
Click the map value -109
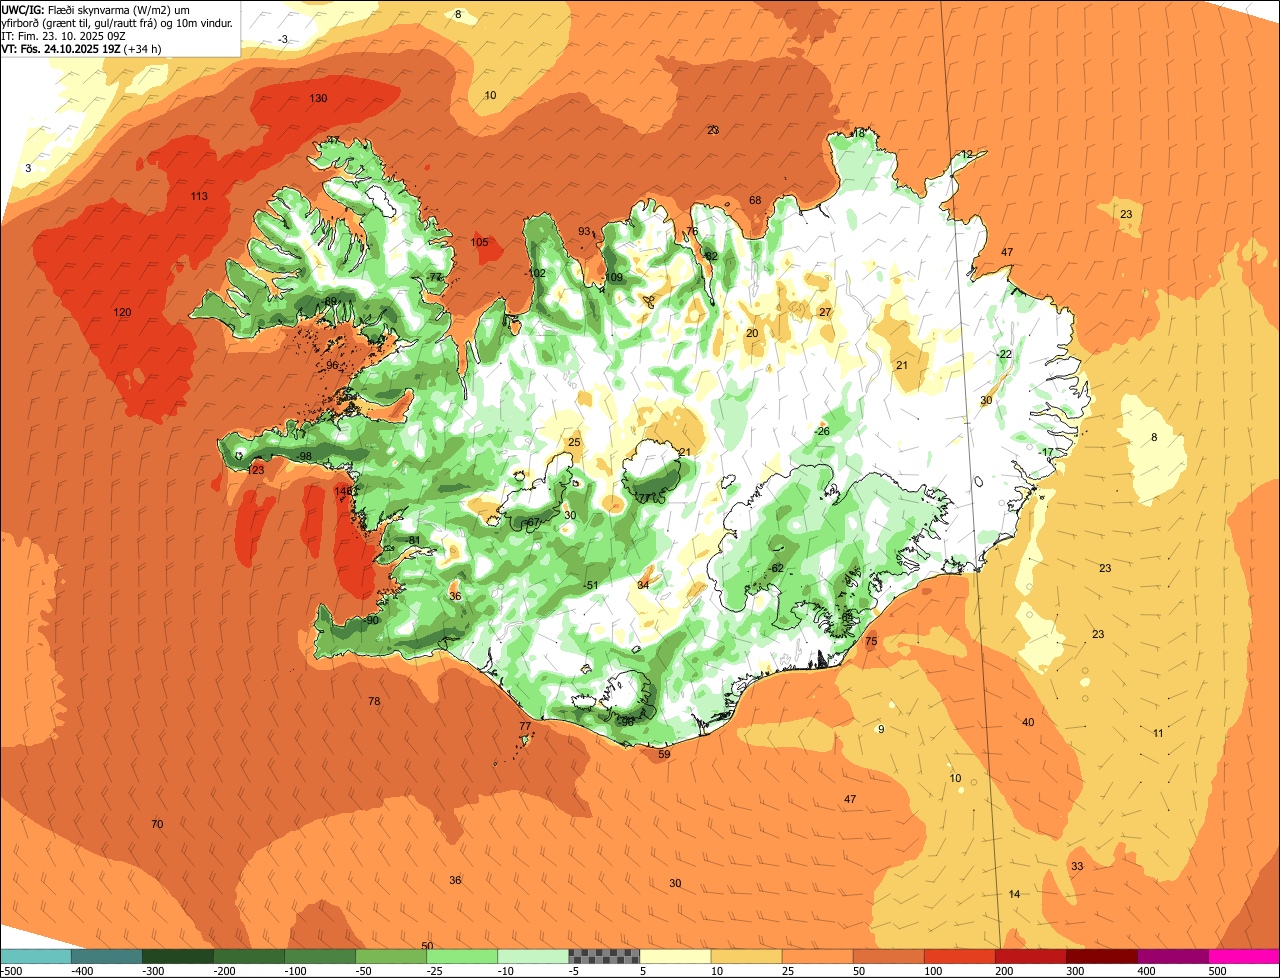[613, 277]
